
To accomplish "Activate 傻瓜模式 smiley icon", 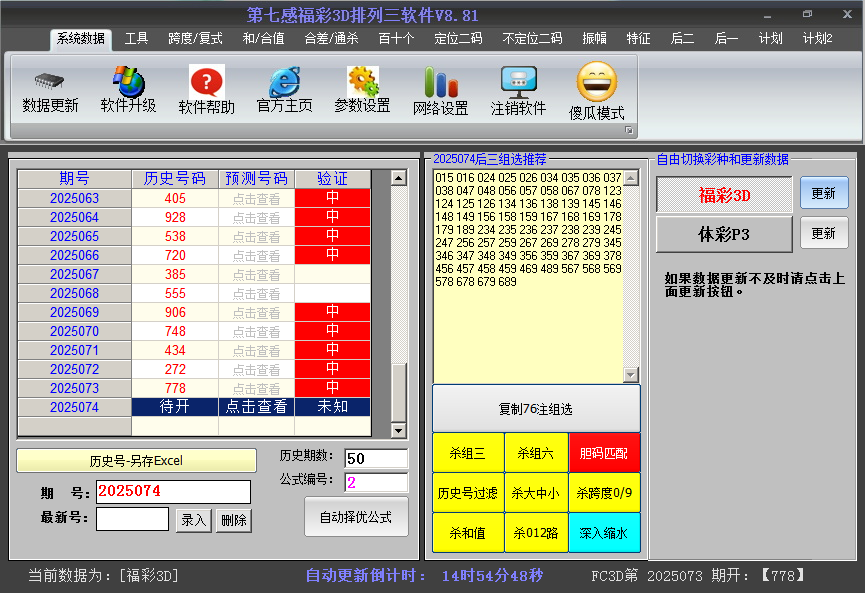I will (x=597, y=82).
